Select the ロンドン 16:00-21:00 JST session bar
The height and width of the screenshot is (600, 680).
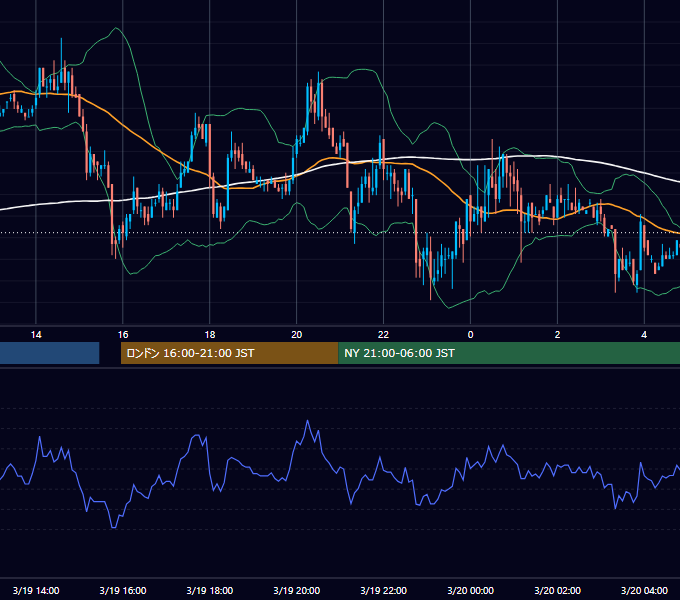[229, 353]
